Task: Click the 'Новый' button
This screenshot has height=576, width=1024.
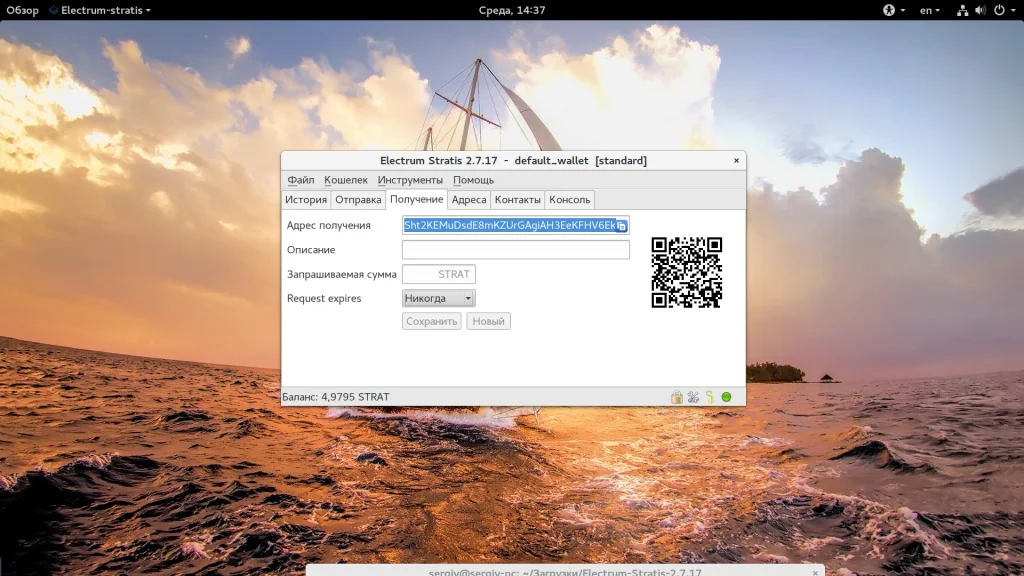Action: point(488,321)
